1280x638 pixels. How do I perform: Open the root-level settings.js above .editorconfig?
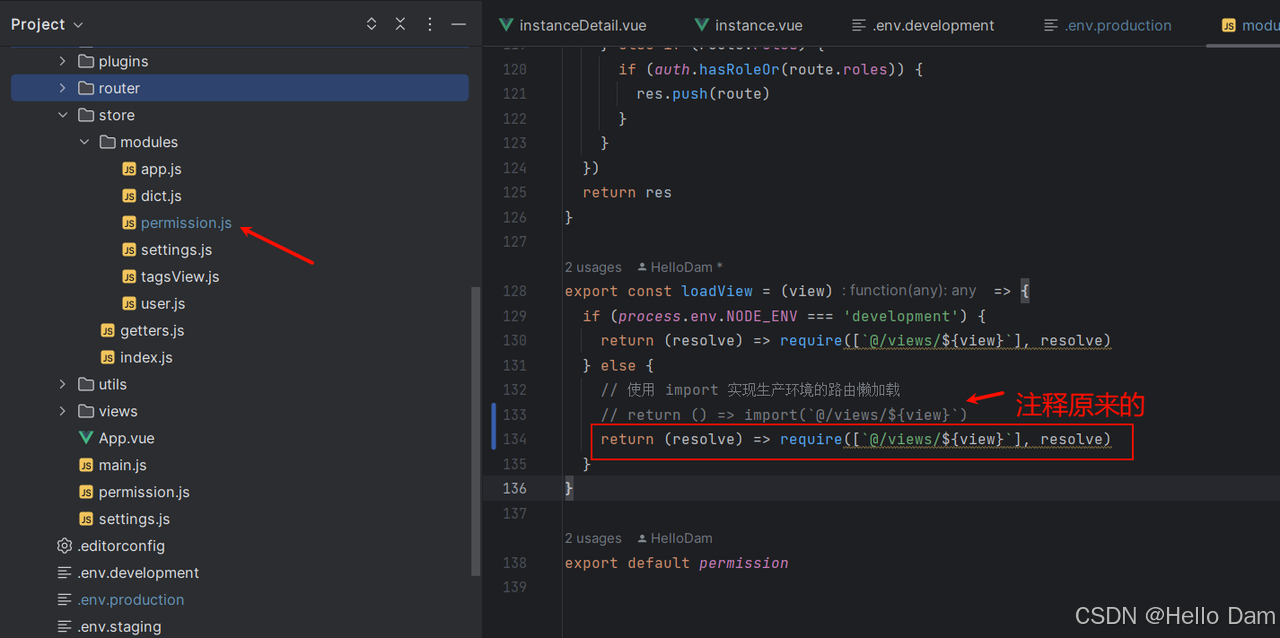point(134,519)
